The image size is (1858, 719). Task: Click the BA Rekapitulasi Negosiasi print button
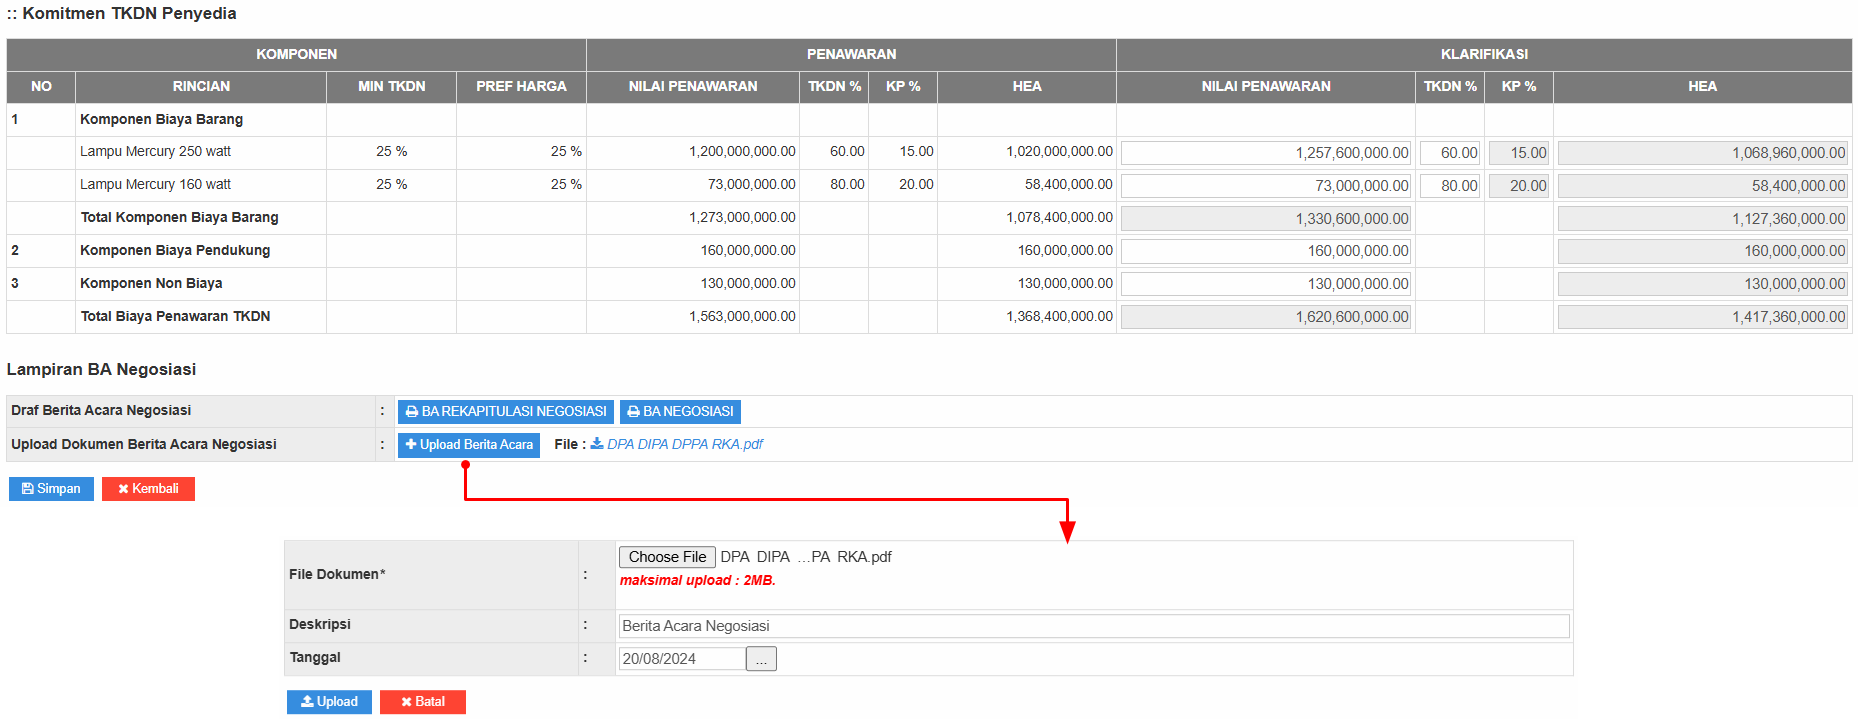[505, 412]
